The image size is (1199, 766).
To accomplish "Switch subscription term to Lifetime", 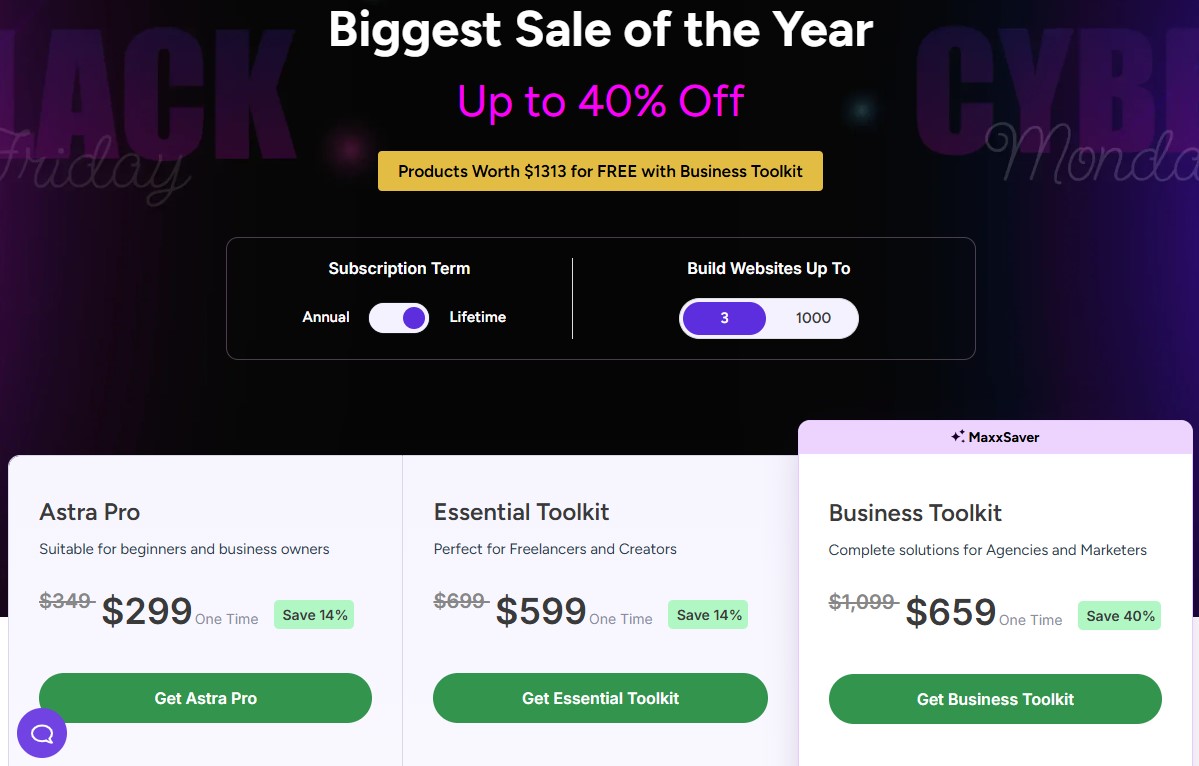I will 477,317.
